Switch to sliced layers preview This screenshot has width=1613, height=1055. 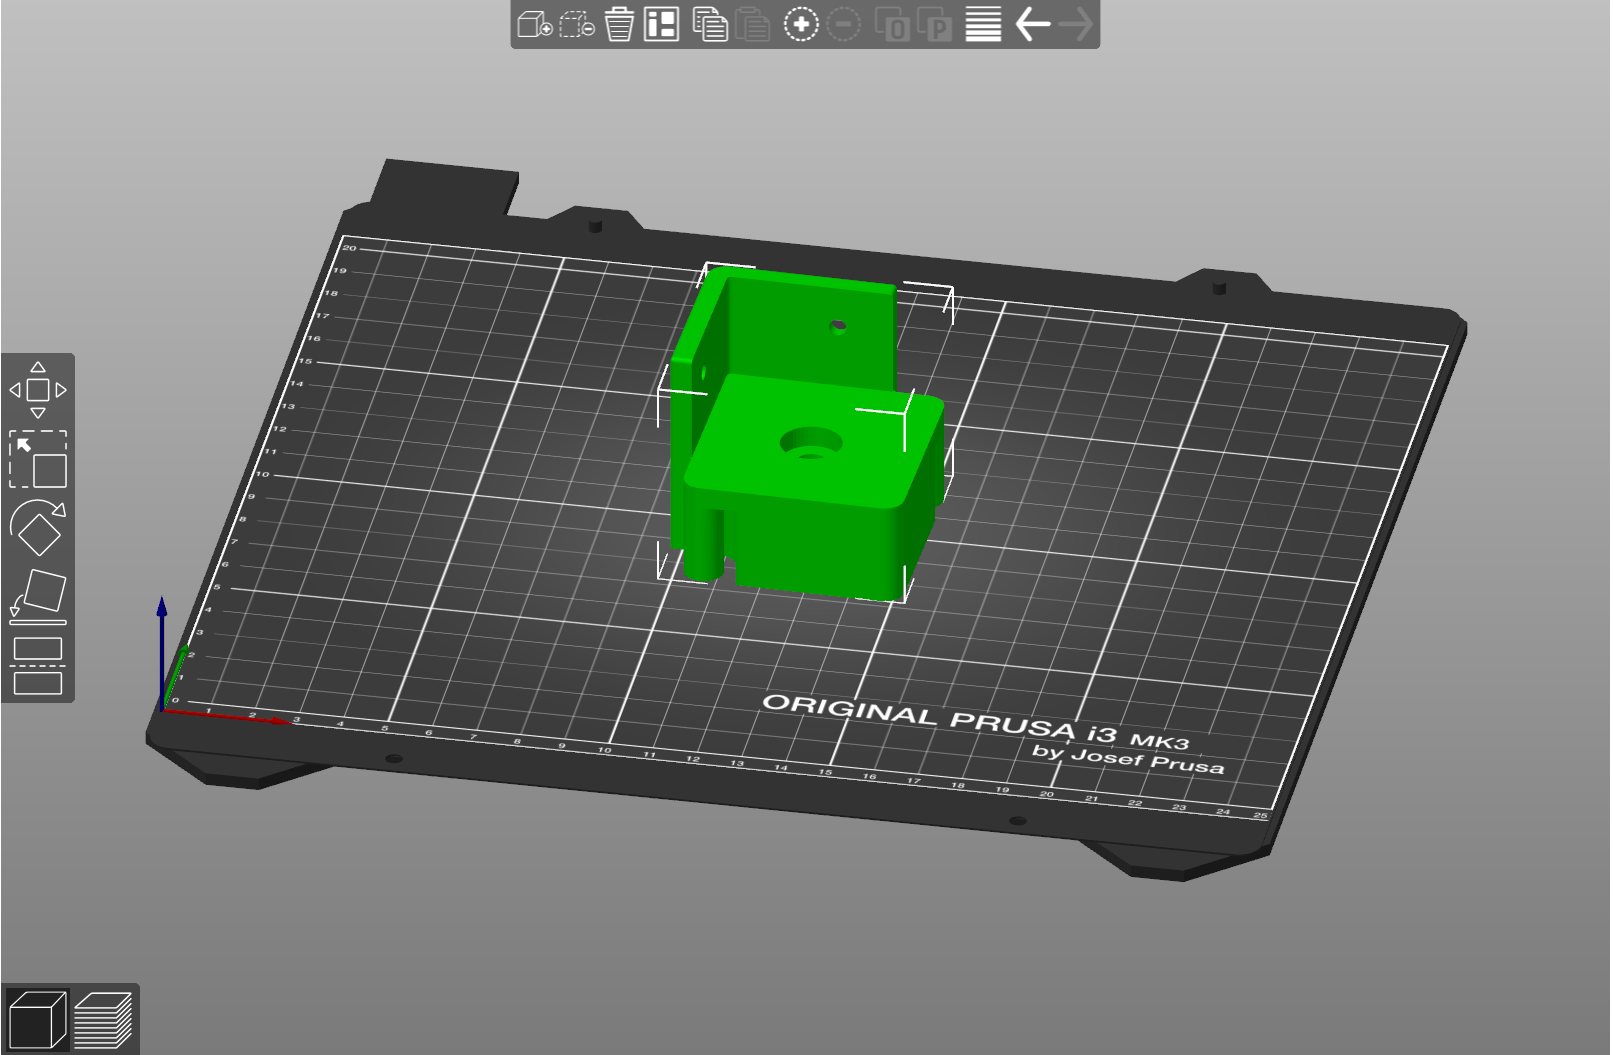(103, 1019)
